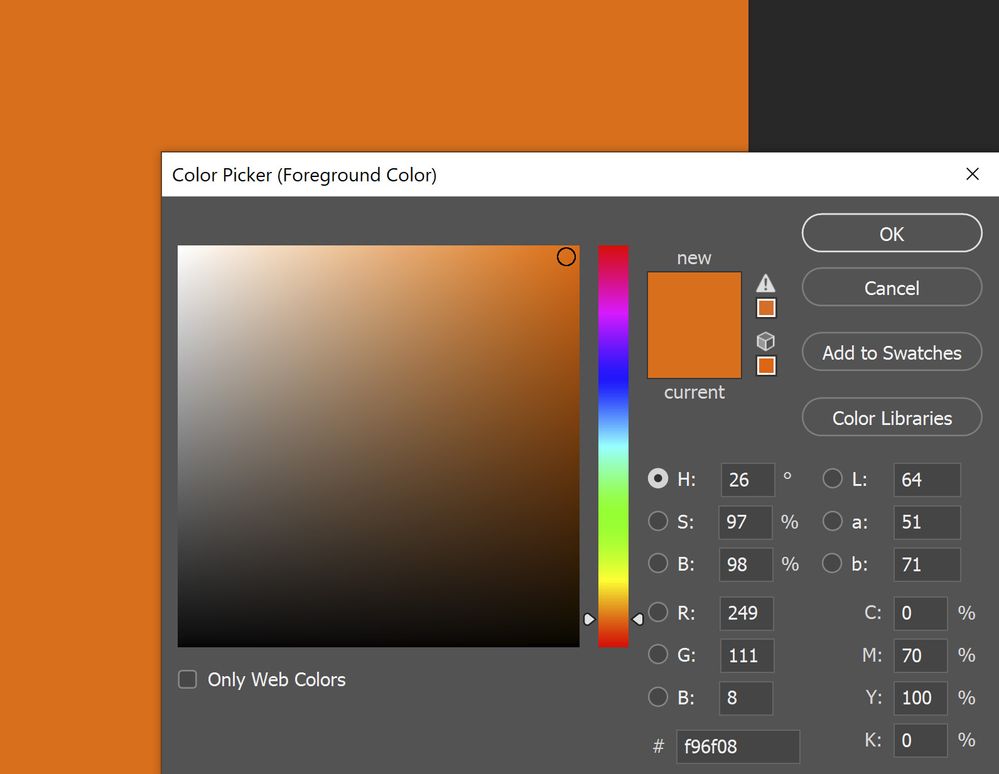This screenshot has width=999, height=774.
Task: Select the G green radio button
Action: [658, 654]
